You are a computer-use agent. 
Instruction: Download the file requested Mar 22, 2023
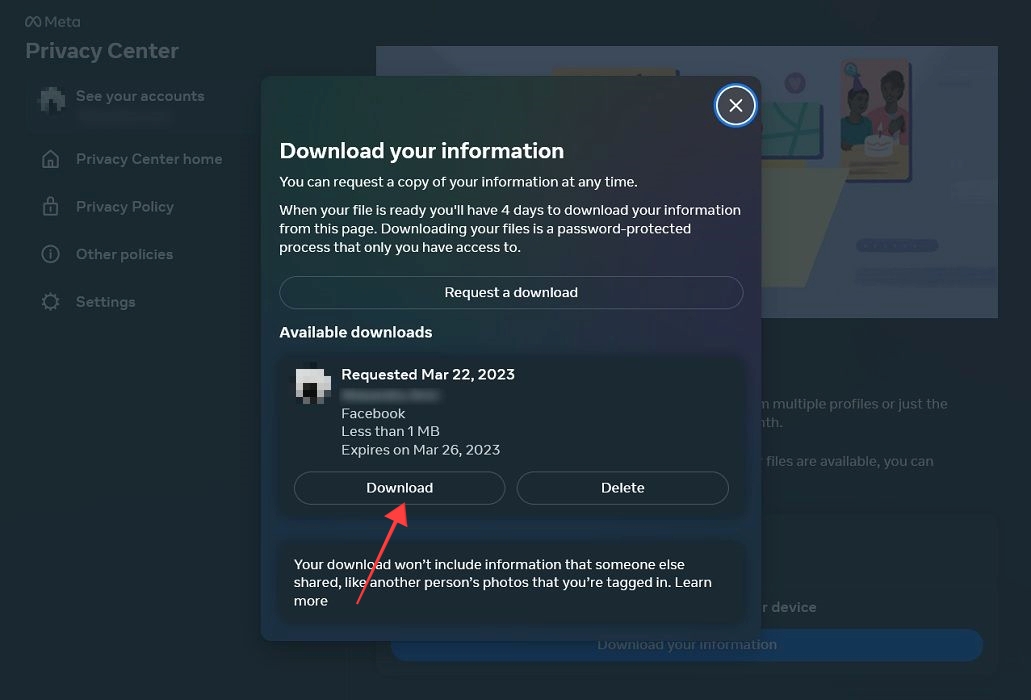pos(399,487)
